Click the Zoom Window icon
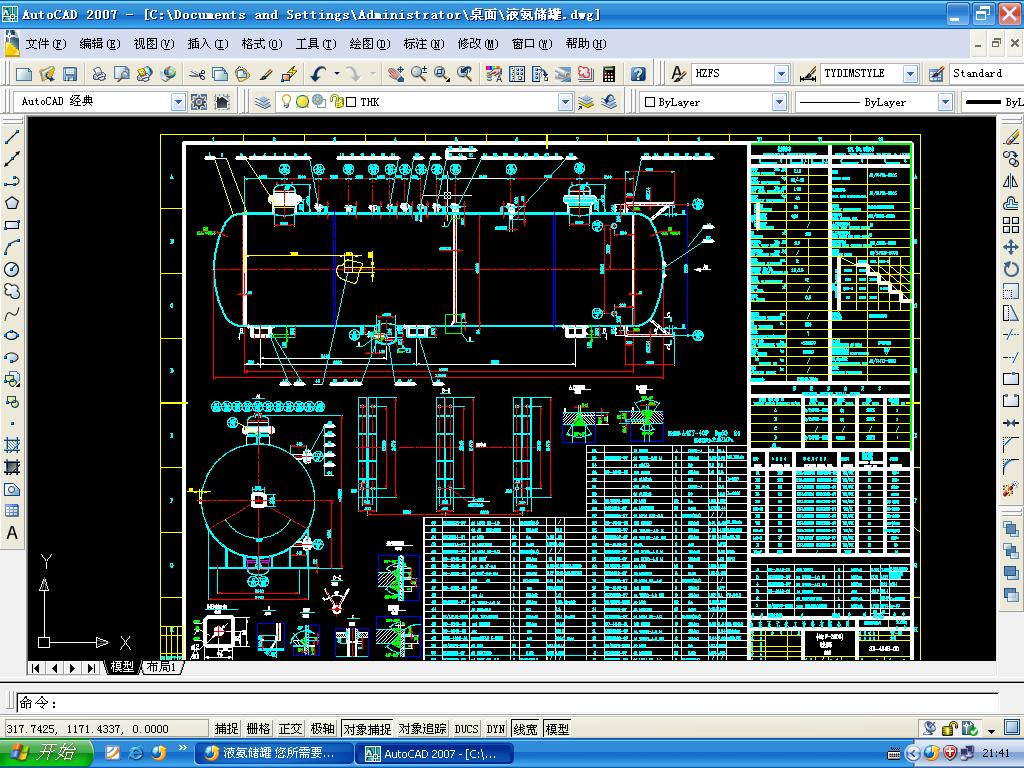Screen dimensions: 1024x768 pyautogui.click(x=442, y=74)
